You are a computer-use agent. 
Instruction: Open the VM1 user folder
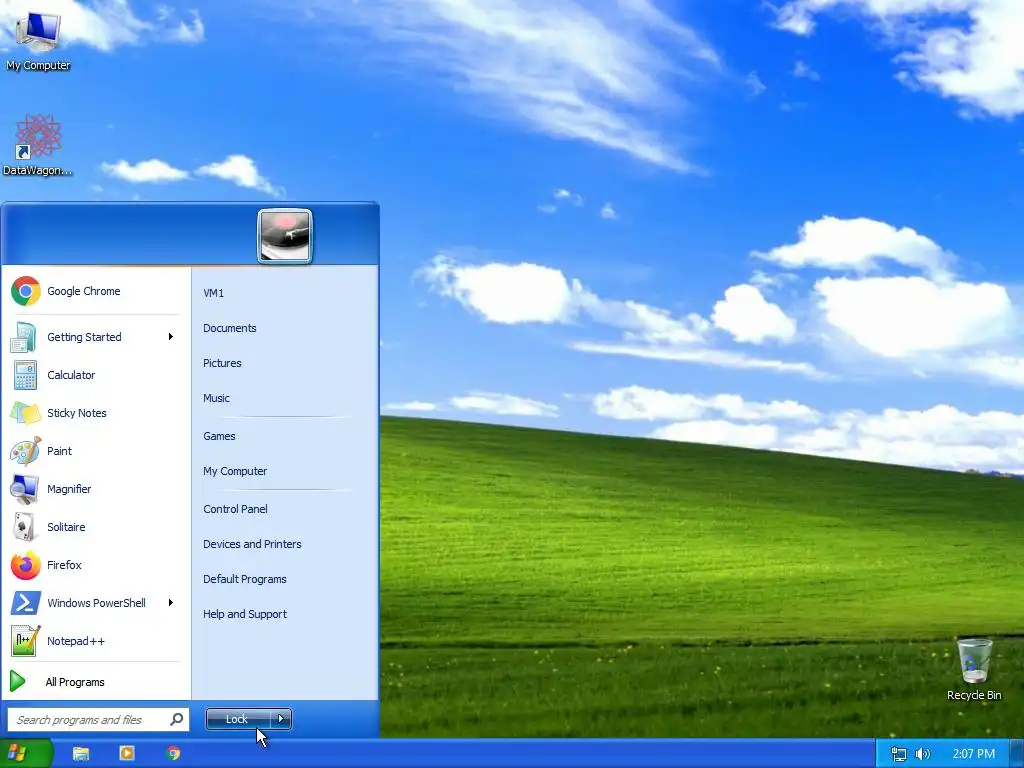[x=214, y=293]
